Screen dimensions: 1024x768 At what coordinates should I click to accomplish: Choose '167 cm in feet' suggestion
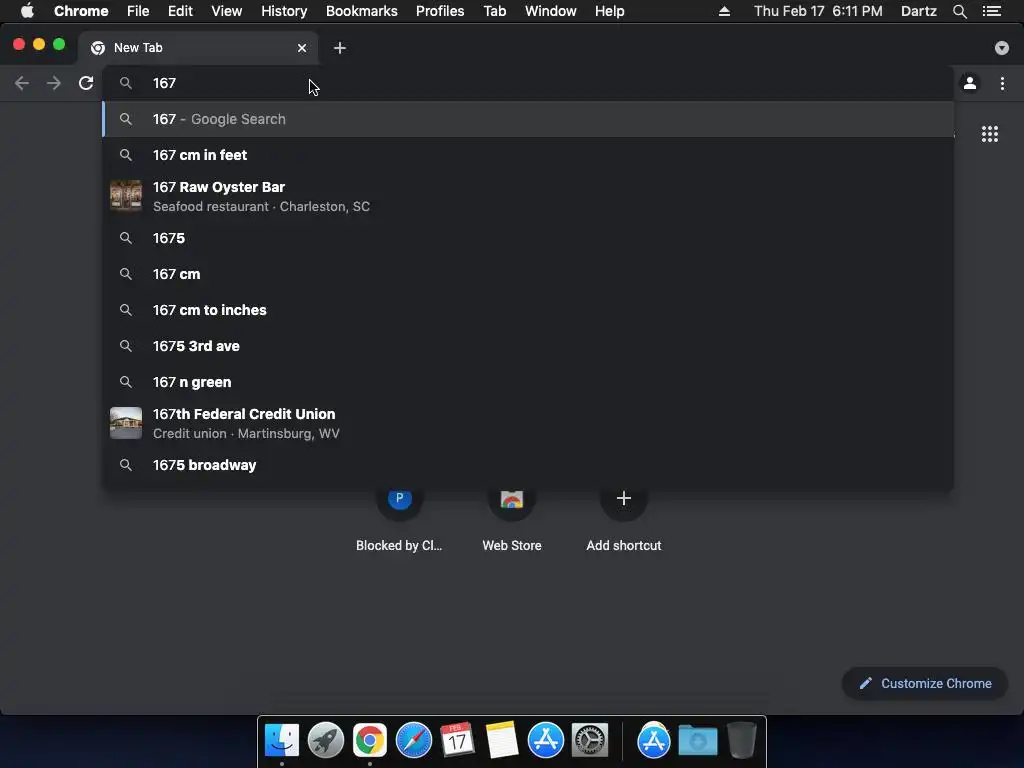(x=528, y=155)
